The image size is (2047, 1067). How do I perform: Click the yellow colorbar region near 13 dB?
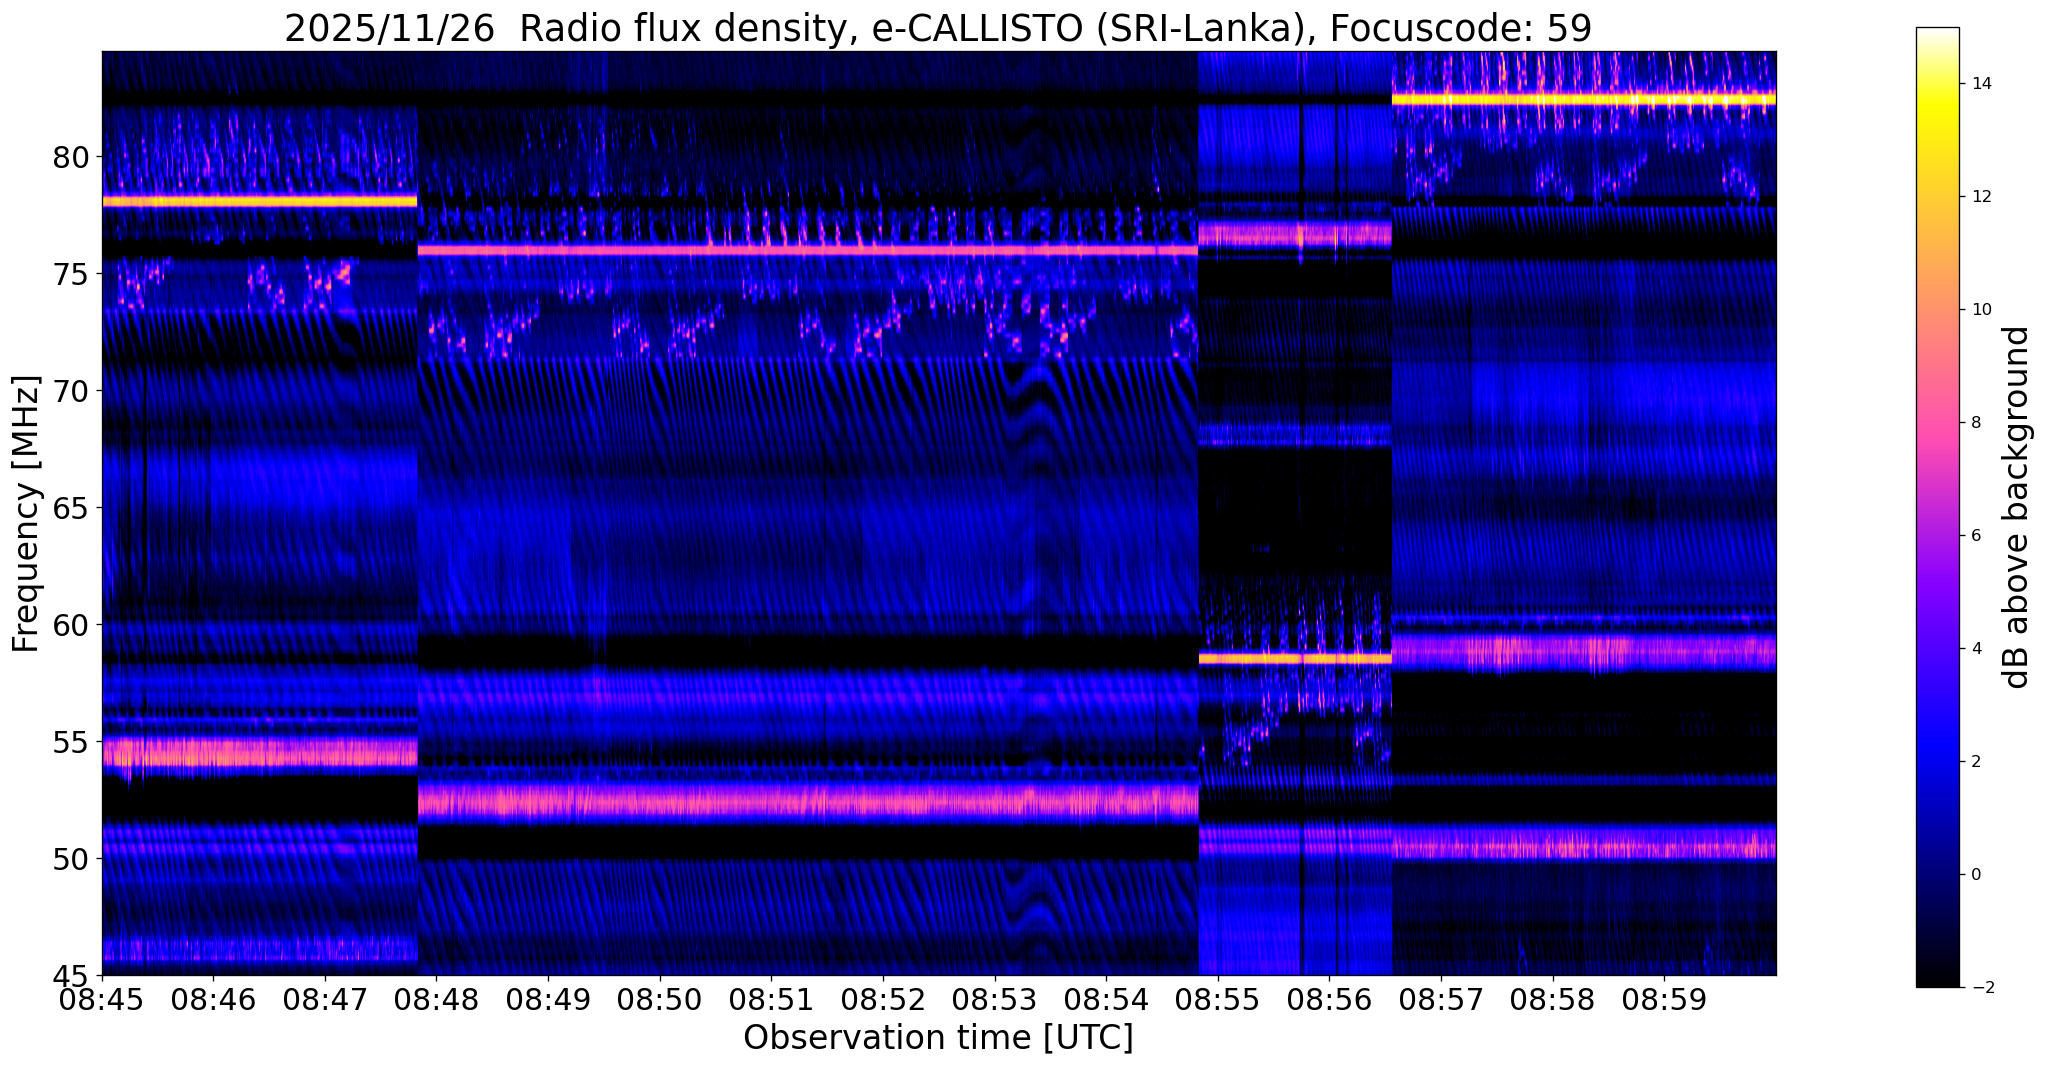tap(1937, 140)
